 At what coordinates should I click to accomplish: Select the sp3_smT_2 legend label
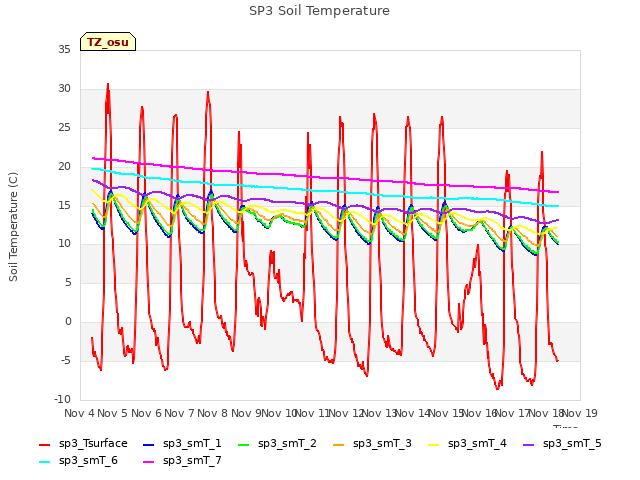point(287,444)
